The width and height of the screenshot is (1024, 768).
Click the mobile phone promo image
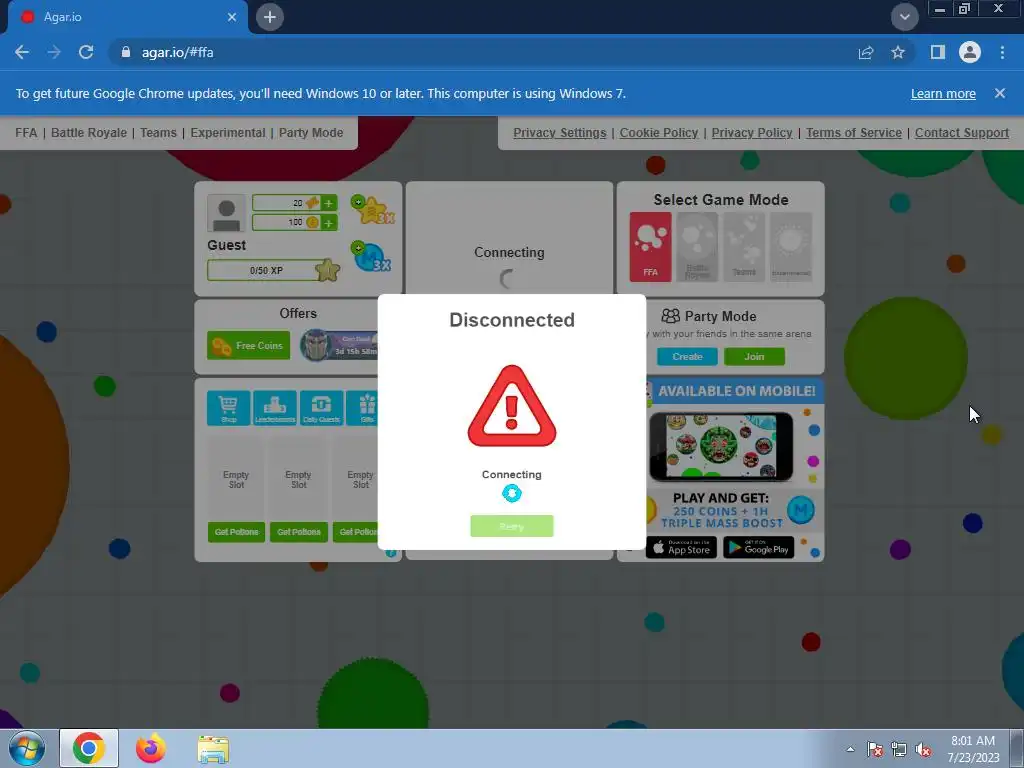point(721,446)
